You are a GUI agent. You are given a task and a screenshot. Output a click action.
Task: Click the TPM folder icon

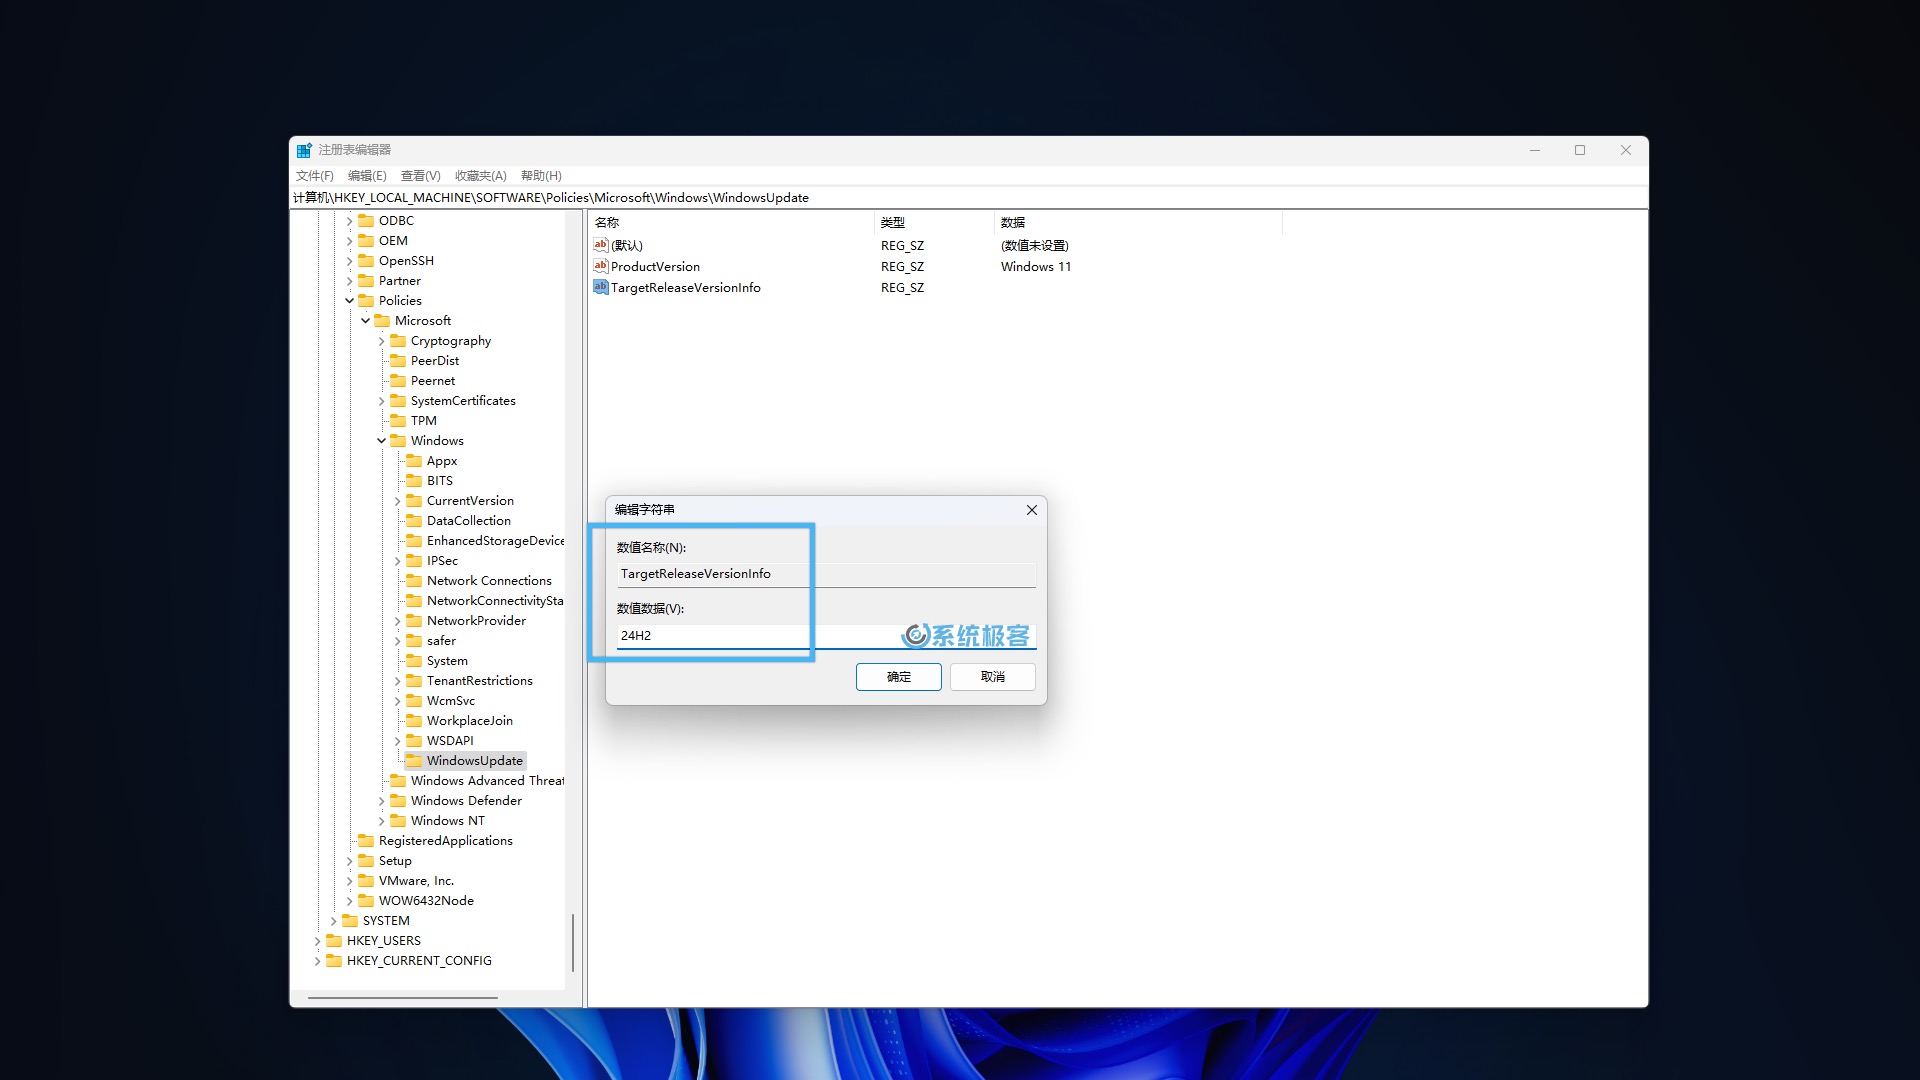pyautogui.click(x=398, y=421)
